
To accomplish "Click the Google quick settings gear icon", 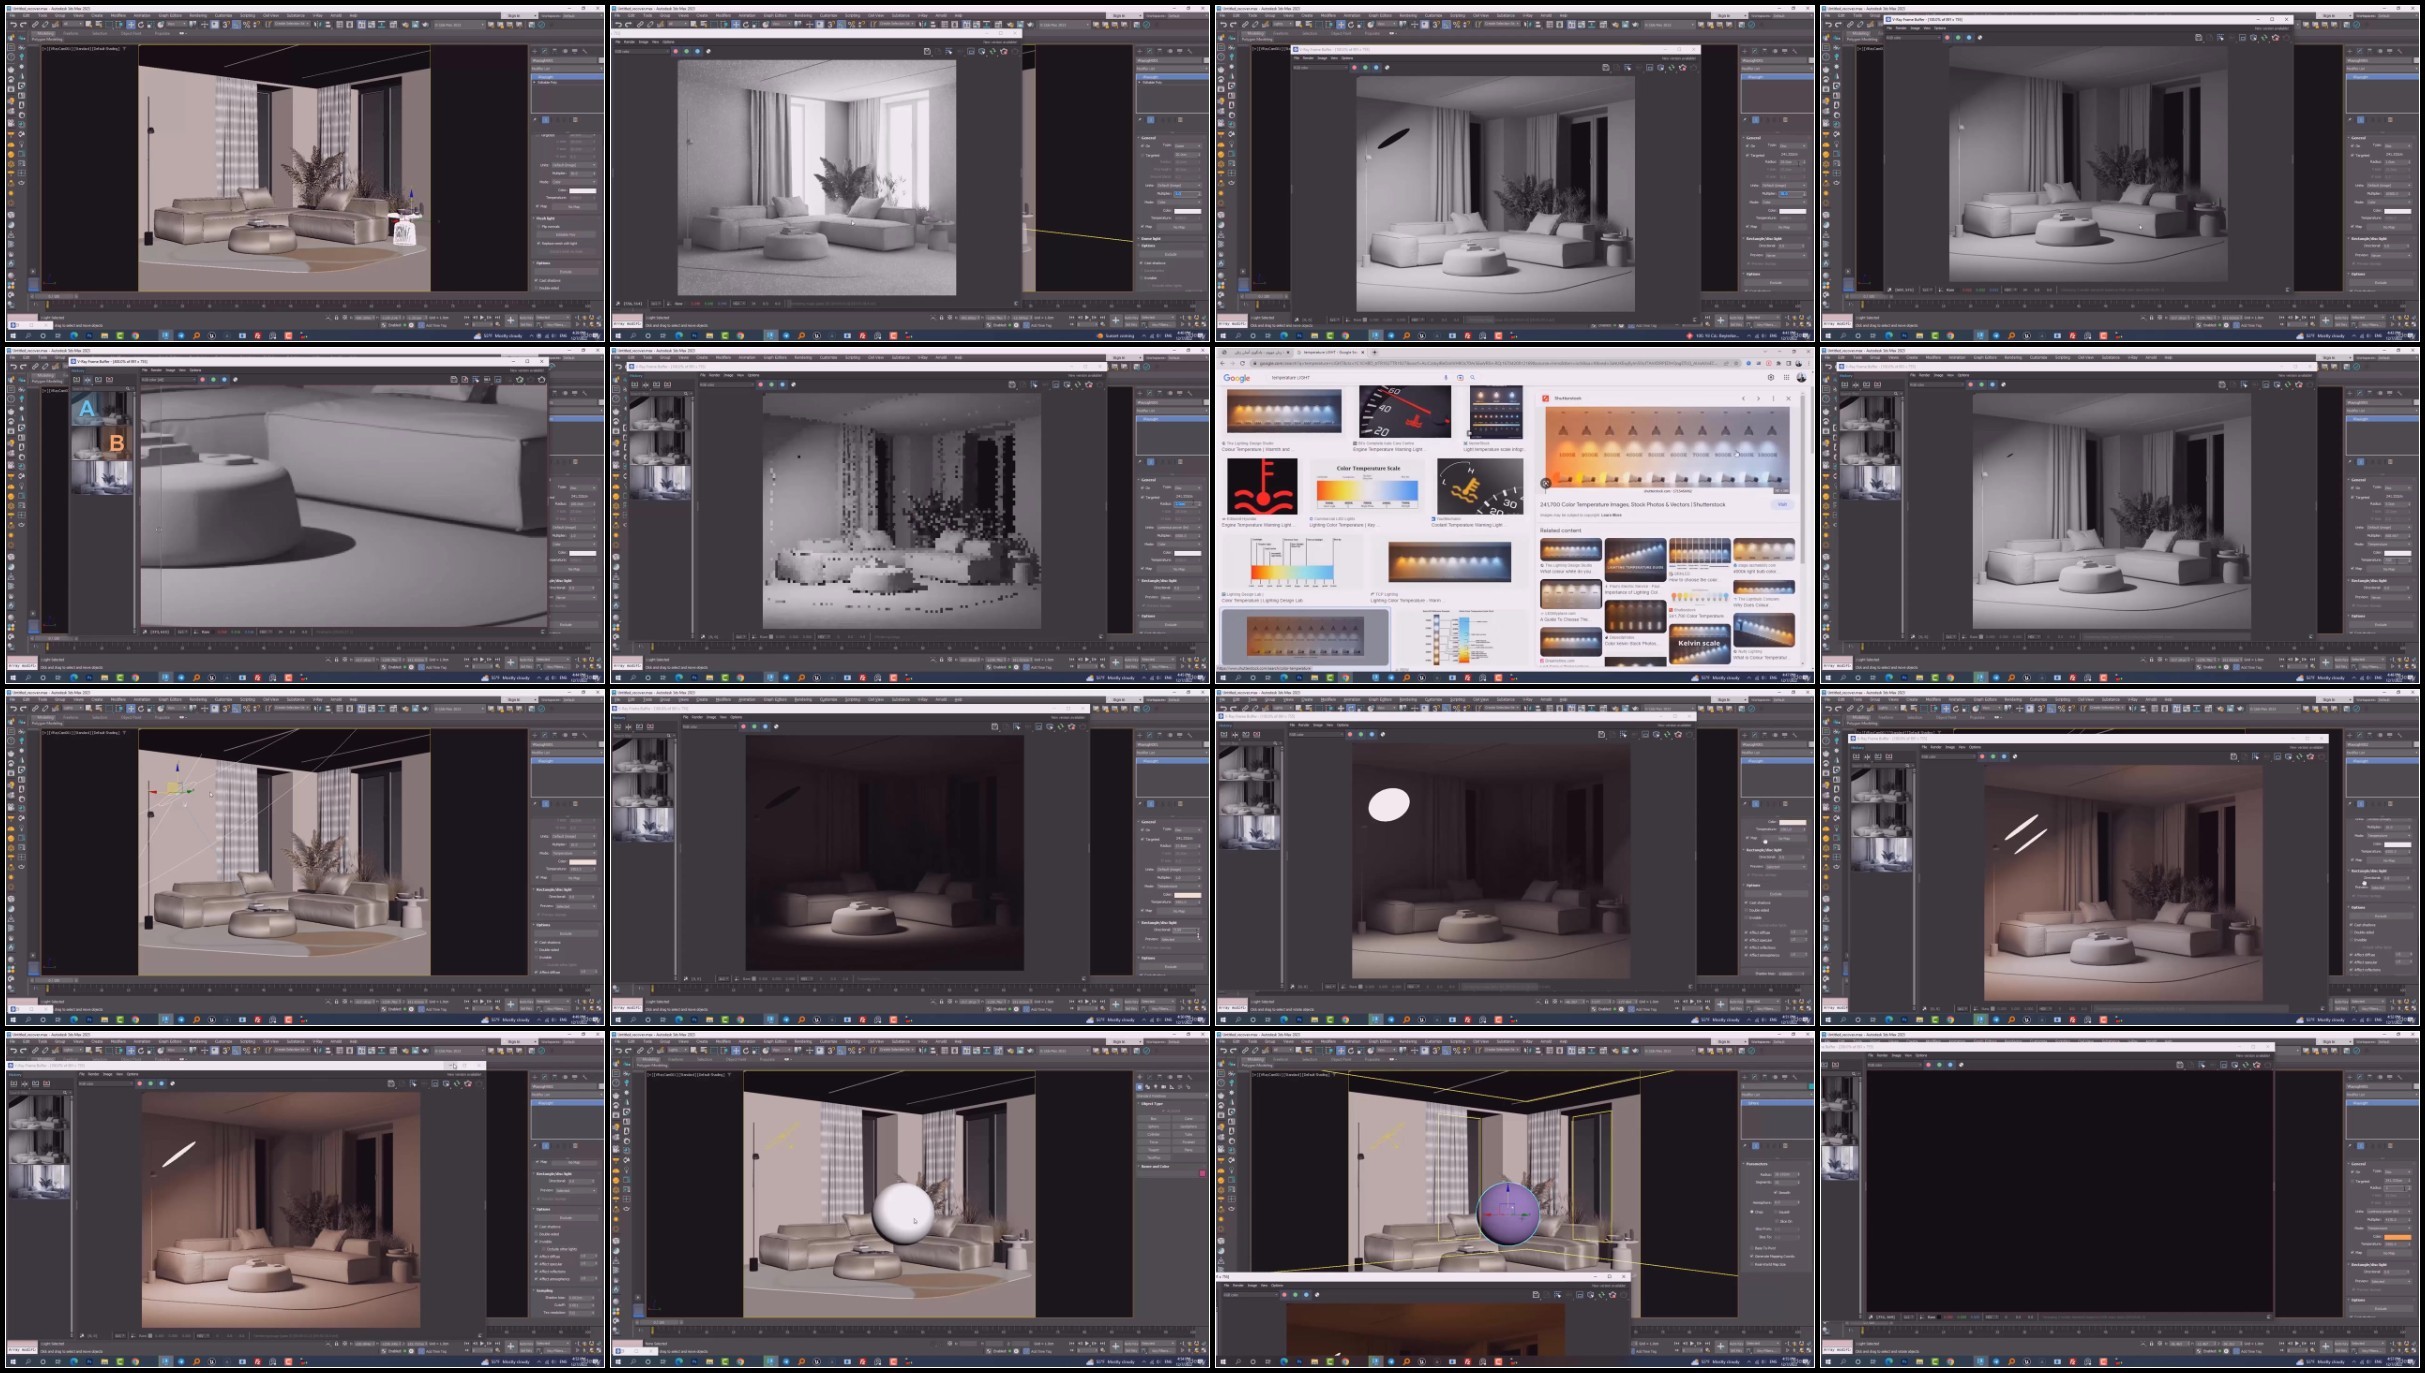I will [1771, 377].
